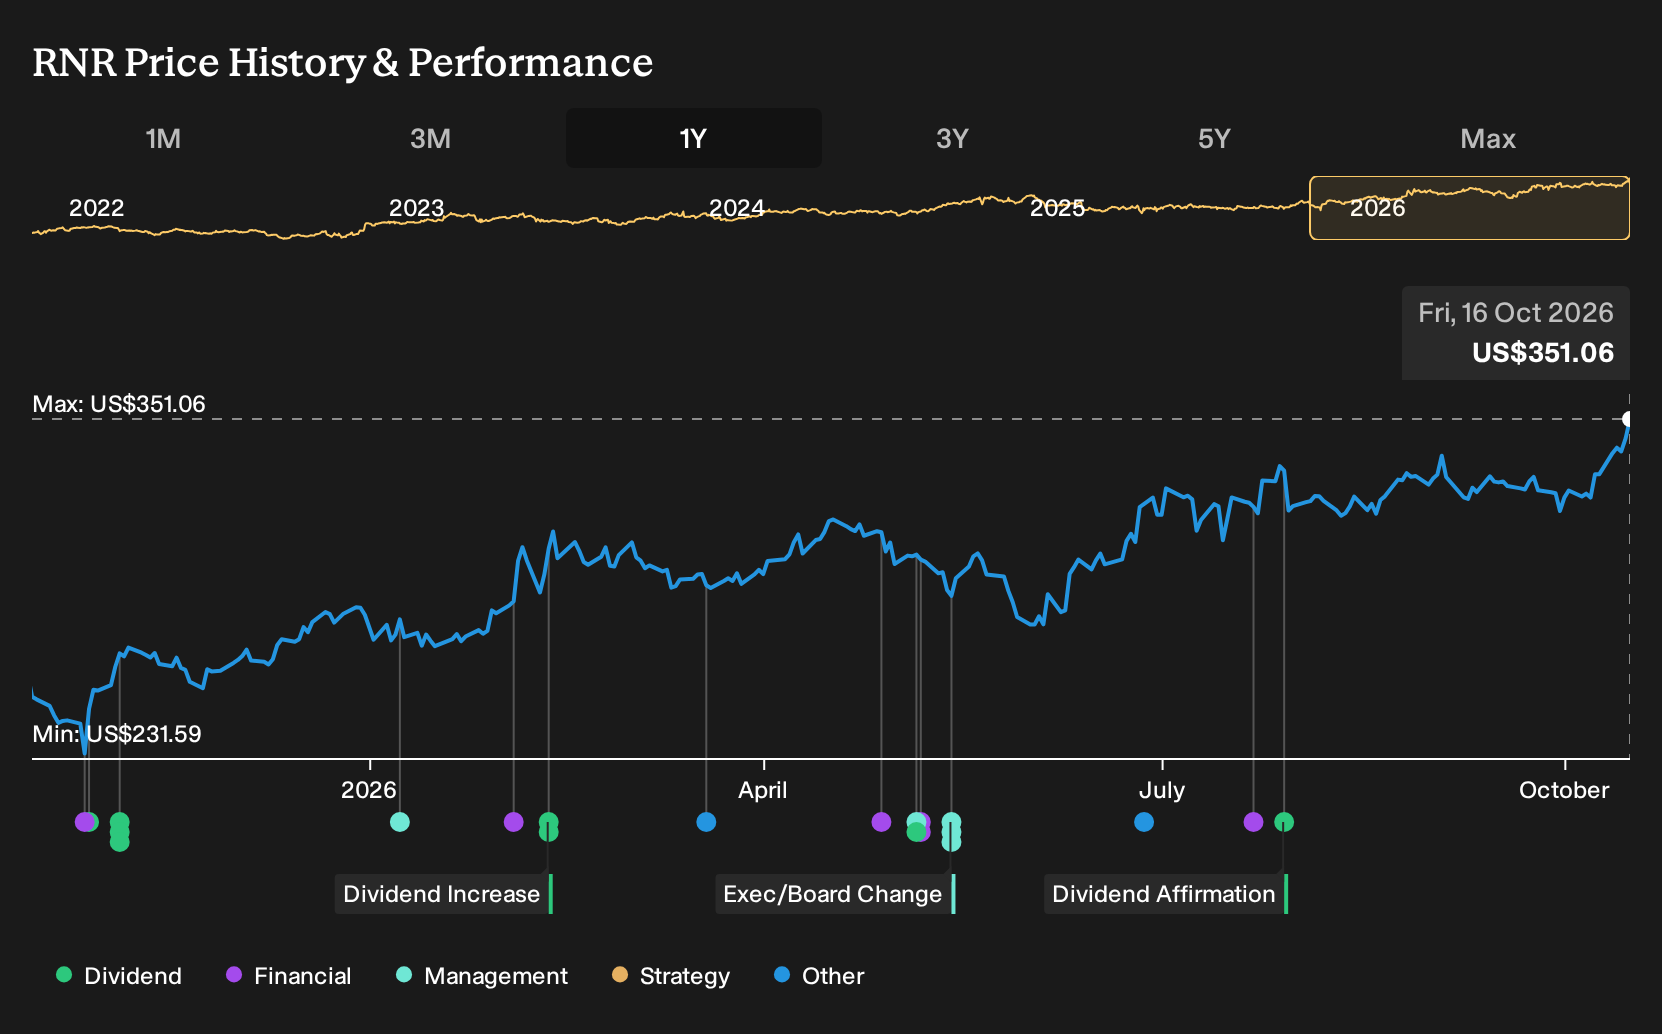Click purple Financial dot left of Dividend Increase
This screenshot has width=1662, height=1034.
pyautogui.click(x=513, y=822)
